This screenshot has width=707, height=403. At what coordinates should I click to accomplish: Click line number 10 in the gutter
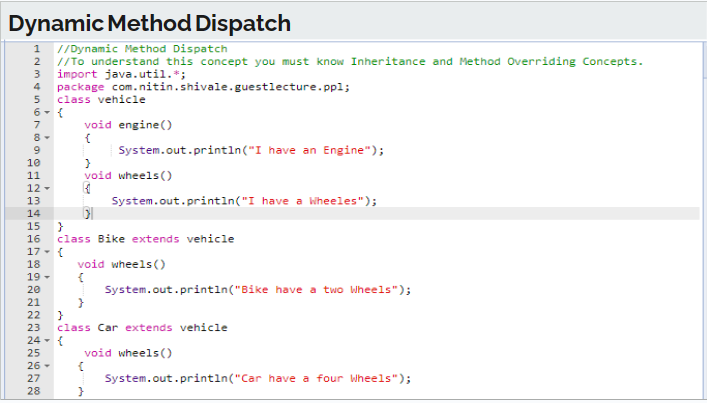[x=34, y=163]
